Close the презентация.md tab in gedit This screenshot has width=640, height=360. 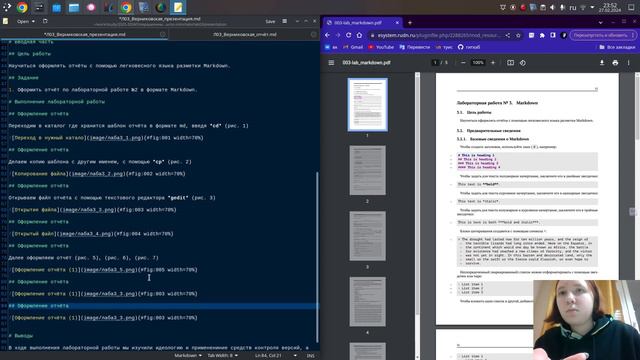pos(163,35)
